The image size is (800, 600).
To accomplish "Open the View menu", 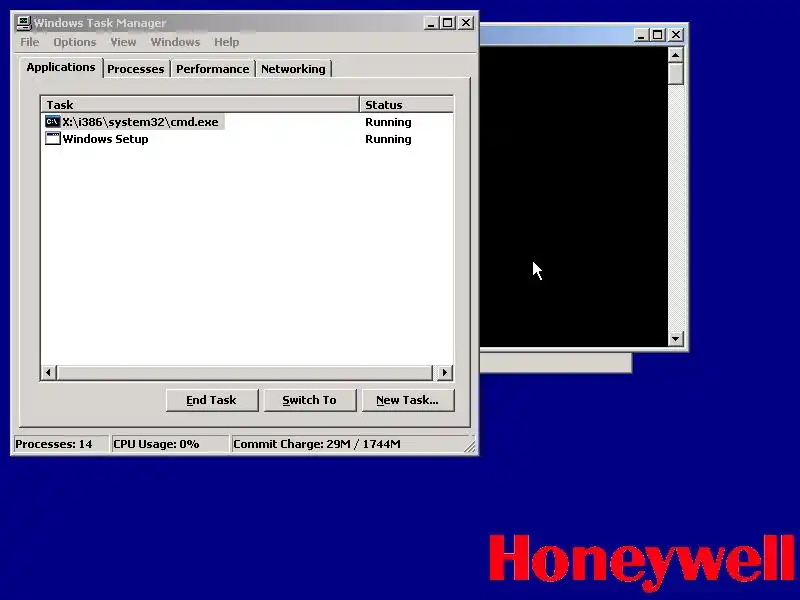I will point(123,42).
